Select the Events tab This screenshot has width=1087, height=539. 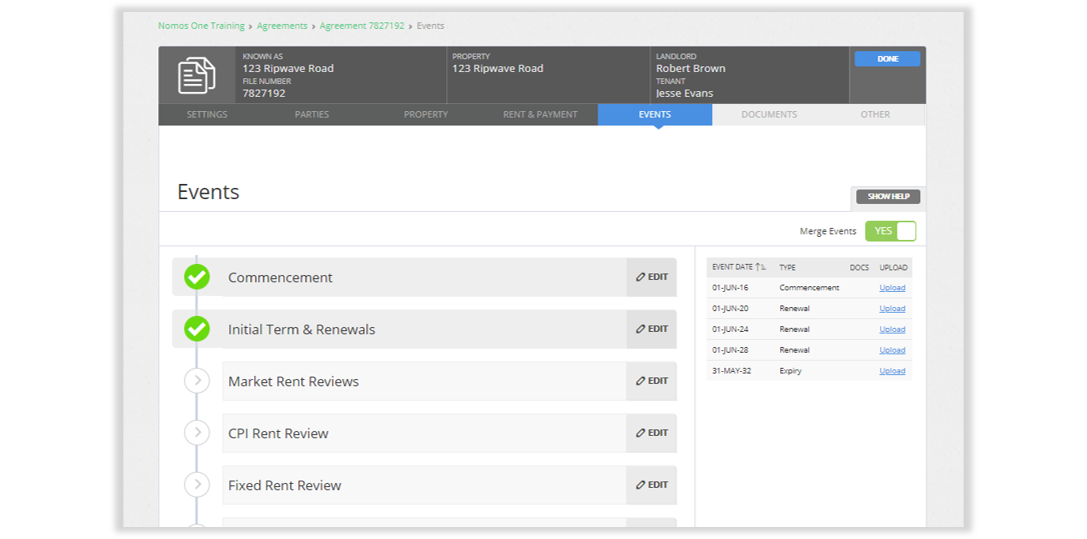point(654,114)
